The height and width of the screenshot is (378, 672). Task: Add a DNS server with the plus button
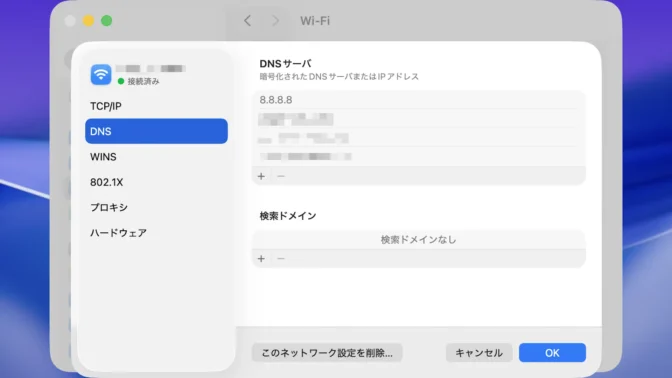tap(261, 176)
